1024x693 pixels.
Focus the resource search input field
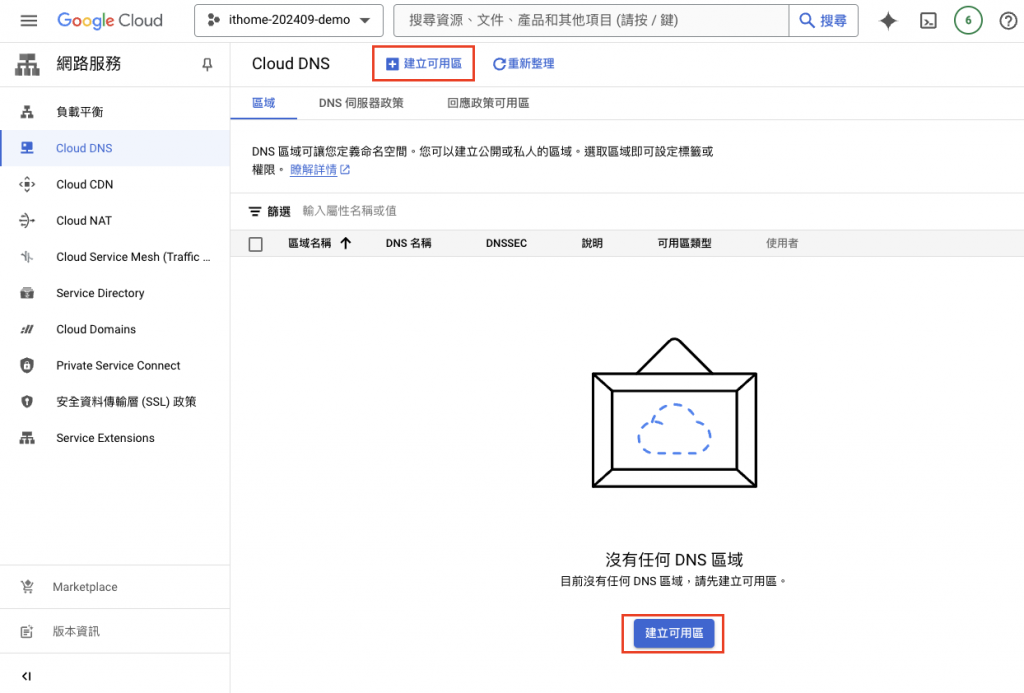[591, 21]
